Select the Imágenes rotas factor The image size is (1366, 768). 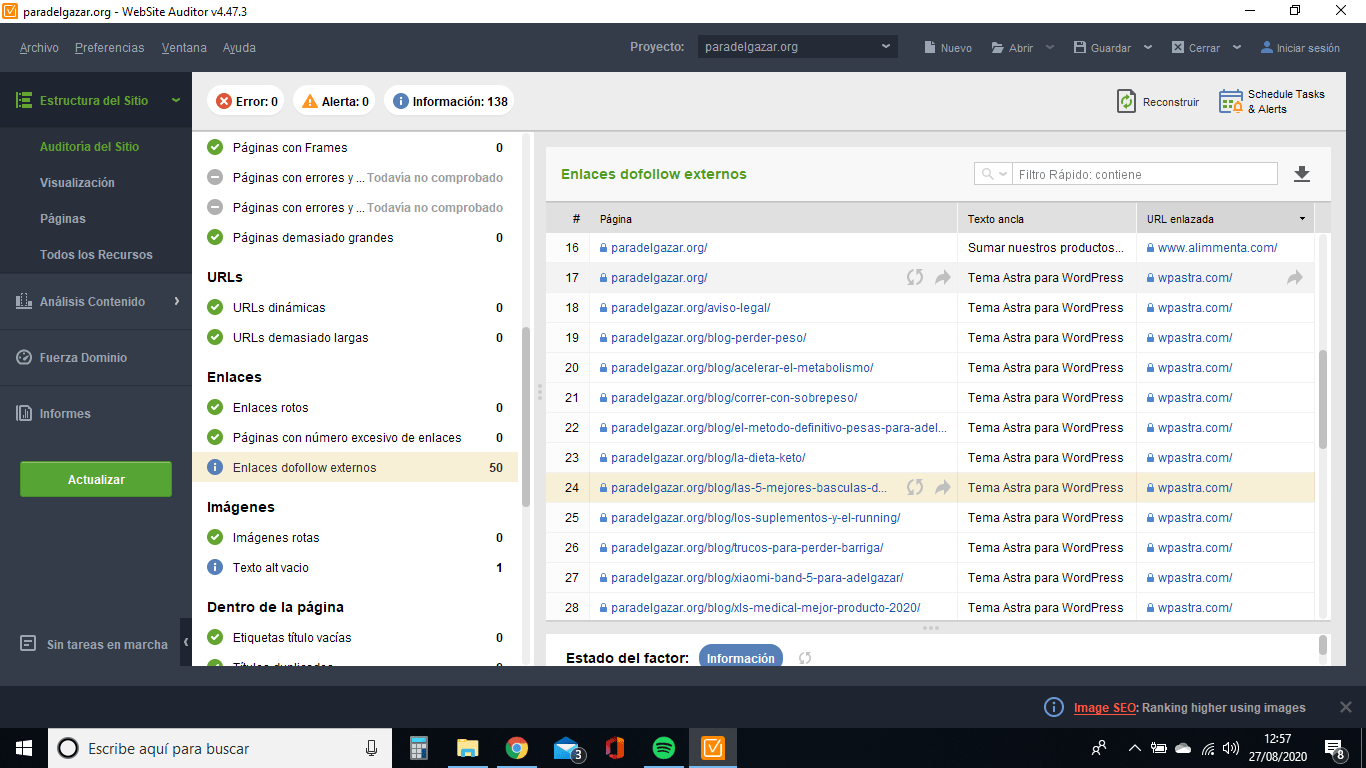[355, 537]
